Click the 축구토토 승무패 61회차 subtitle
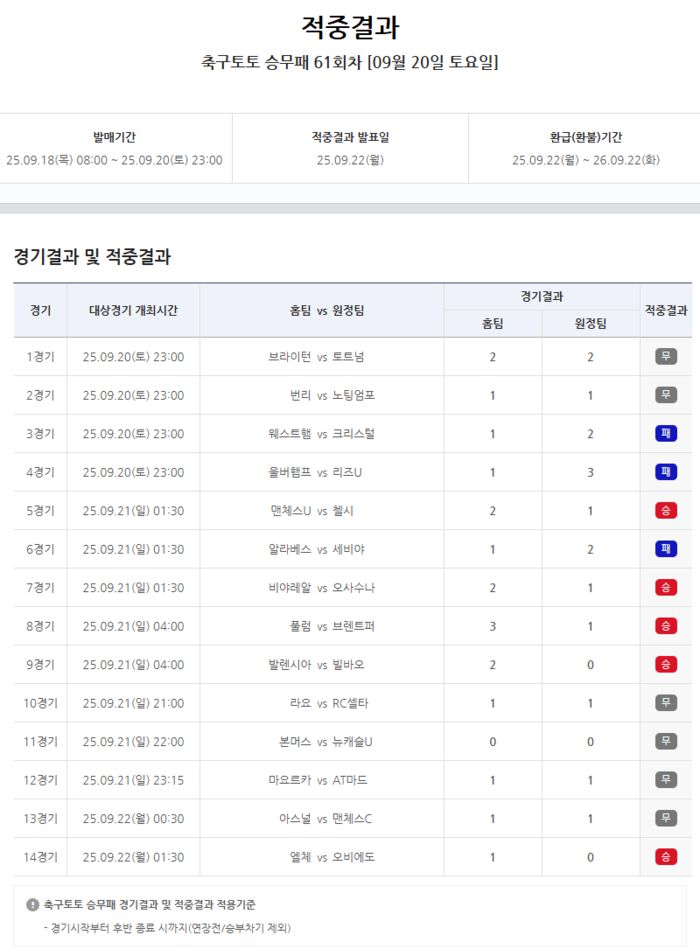This screenshot has height=949, width=700. pyautogui.click(x=350, y=62)
